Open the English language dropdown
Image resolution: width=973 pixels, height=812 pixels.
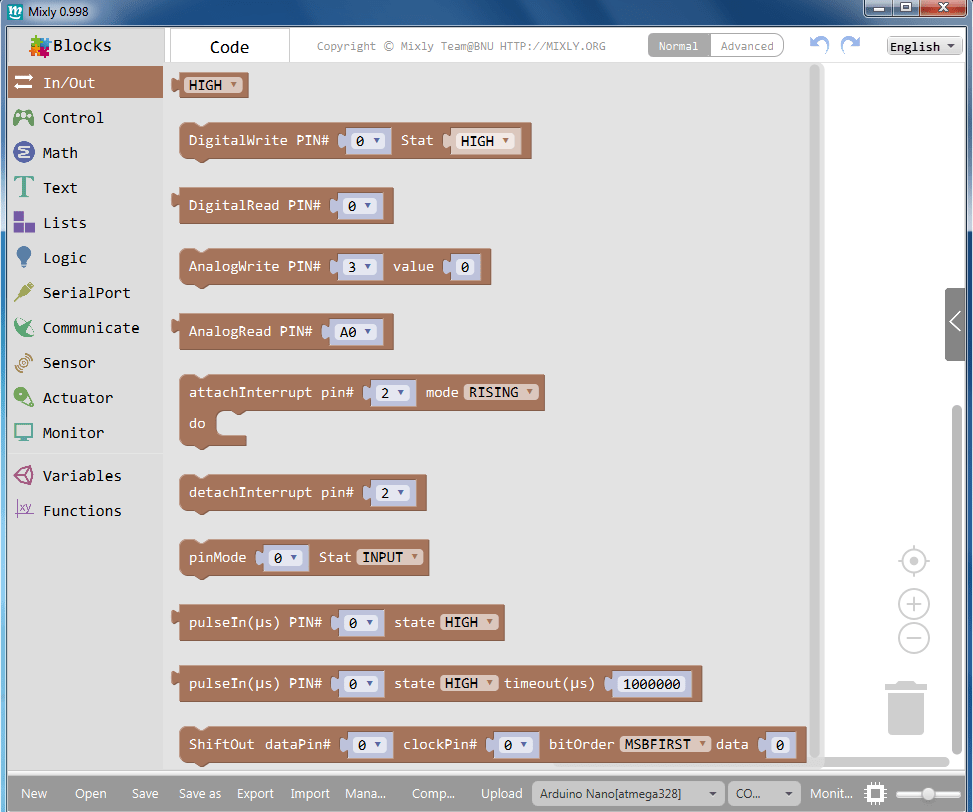tap(923, 47)
